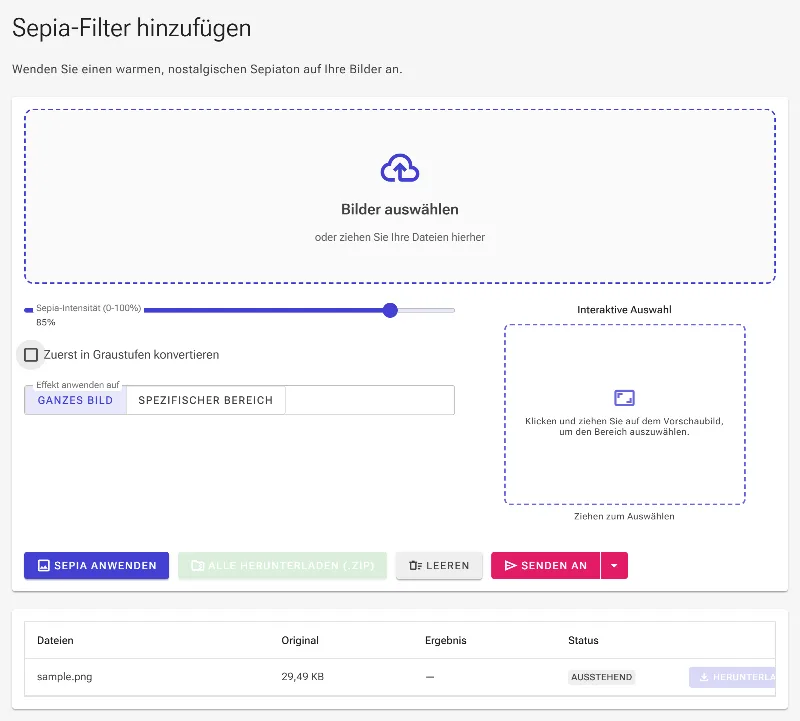Image resolution: width=800 pixels, height=721 pixels.
Task: Click the 'Ausstehend' status badge
Action: [602, 677]
